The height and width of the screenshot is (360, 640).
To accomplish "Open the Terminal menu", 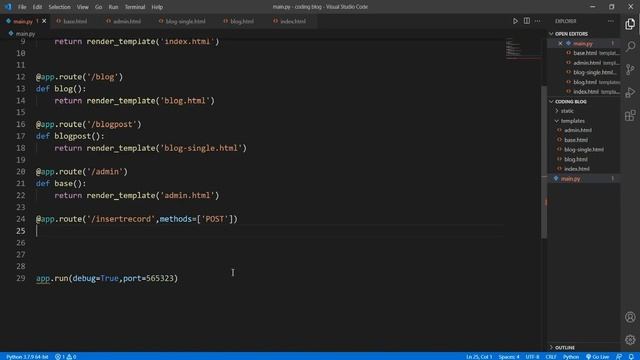I will coord(135,7).
